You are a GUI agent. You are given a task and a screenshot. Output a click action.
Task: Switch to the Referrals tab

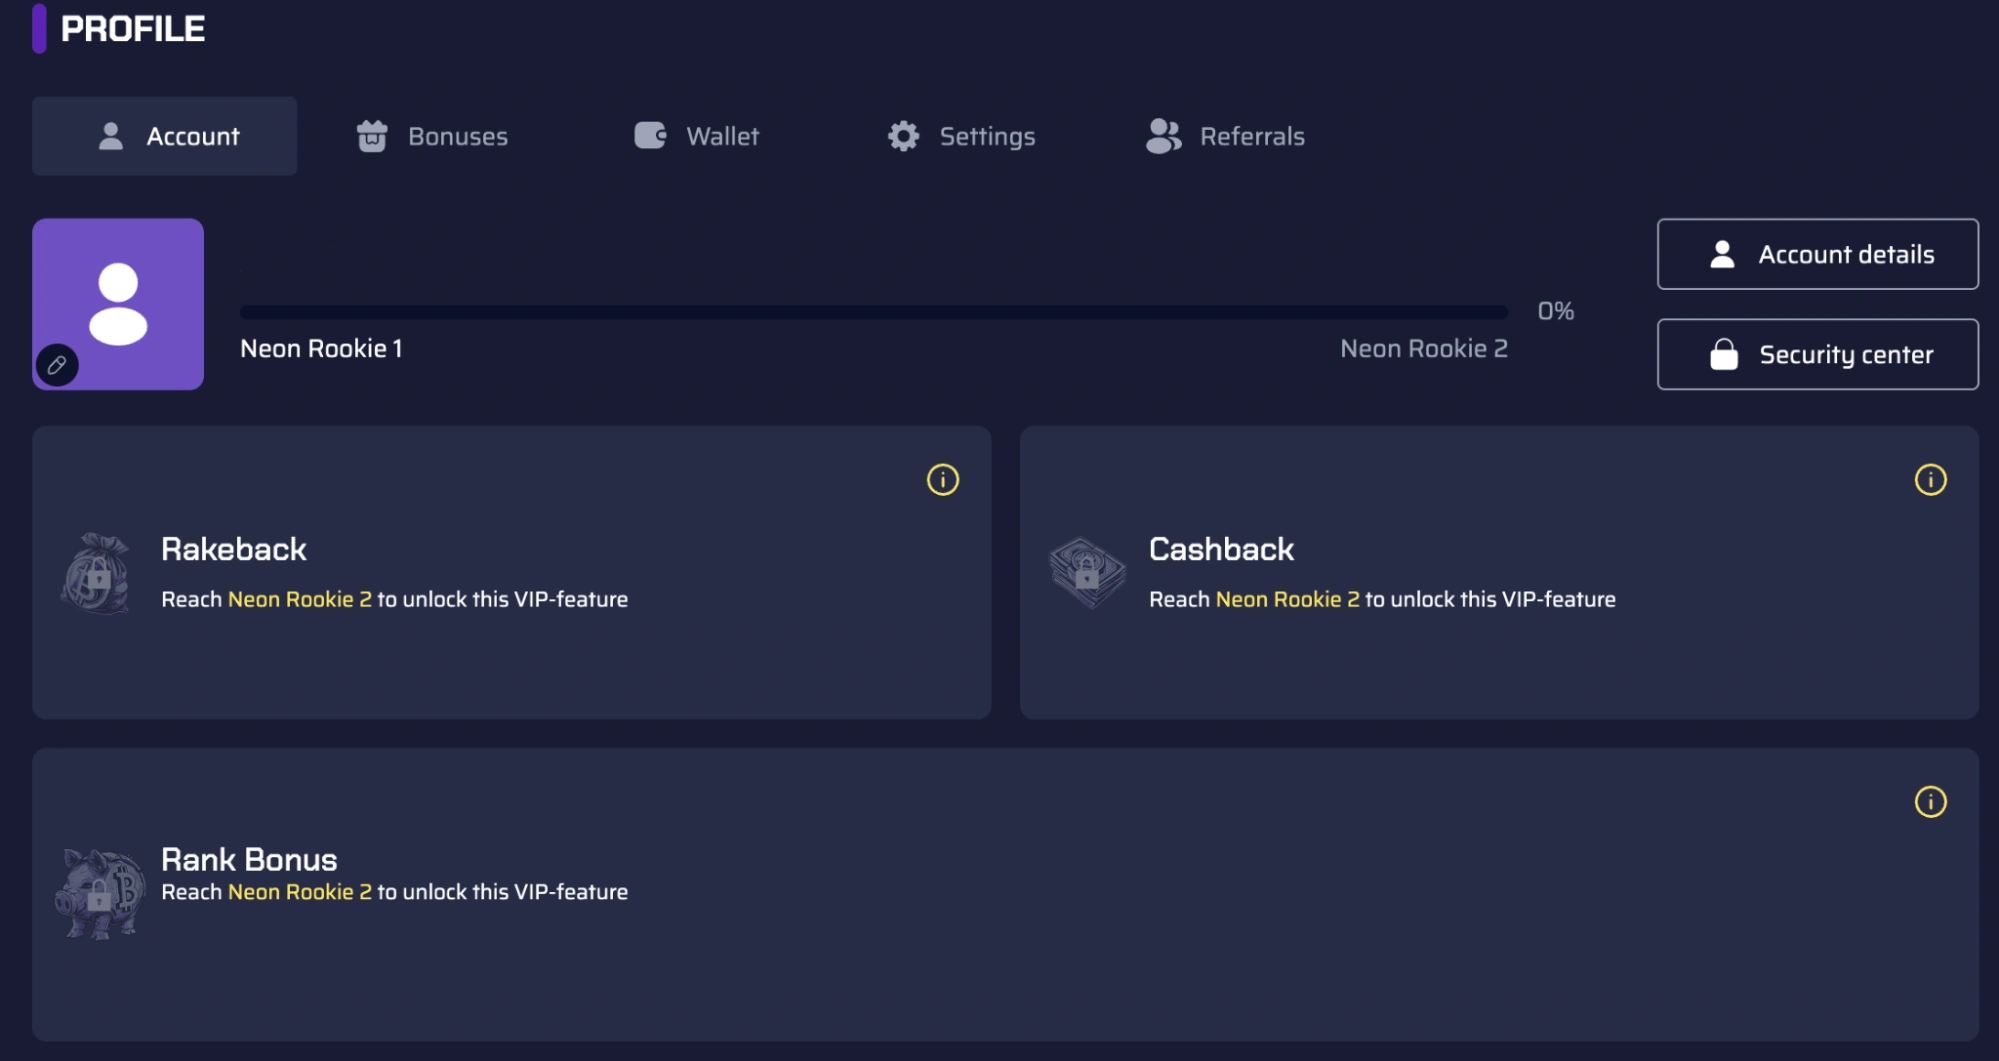coord(1225,136)
